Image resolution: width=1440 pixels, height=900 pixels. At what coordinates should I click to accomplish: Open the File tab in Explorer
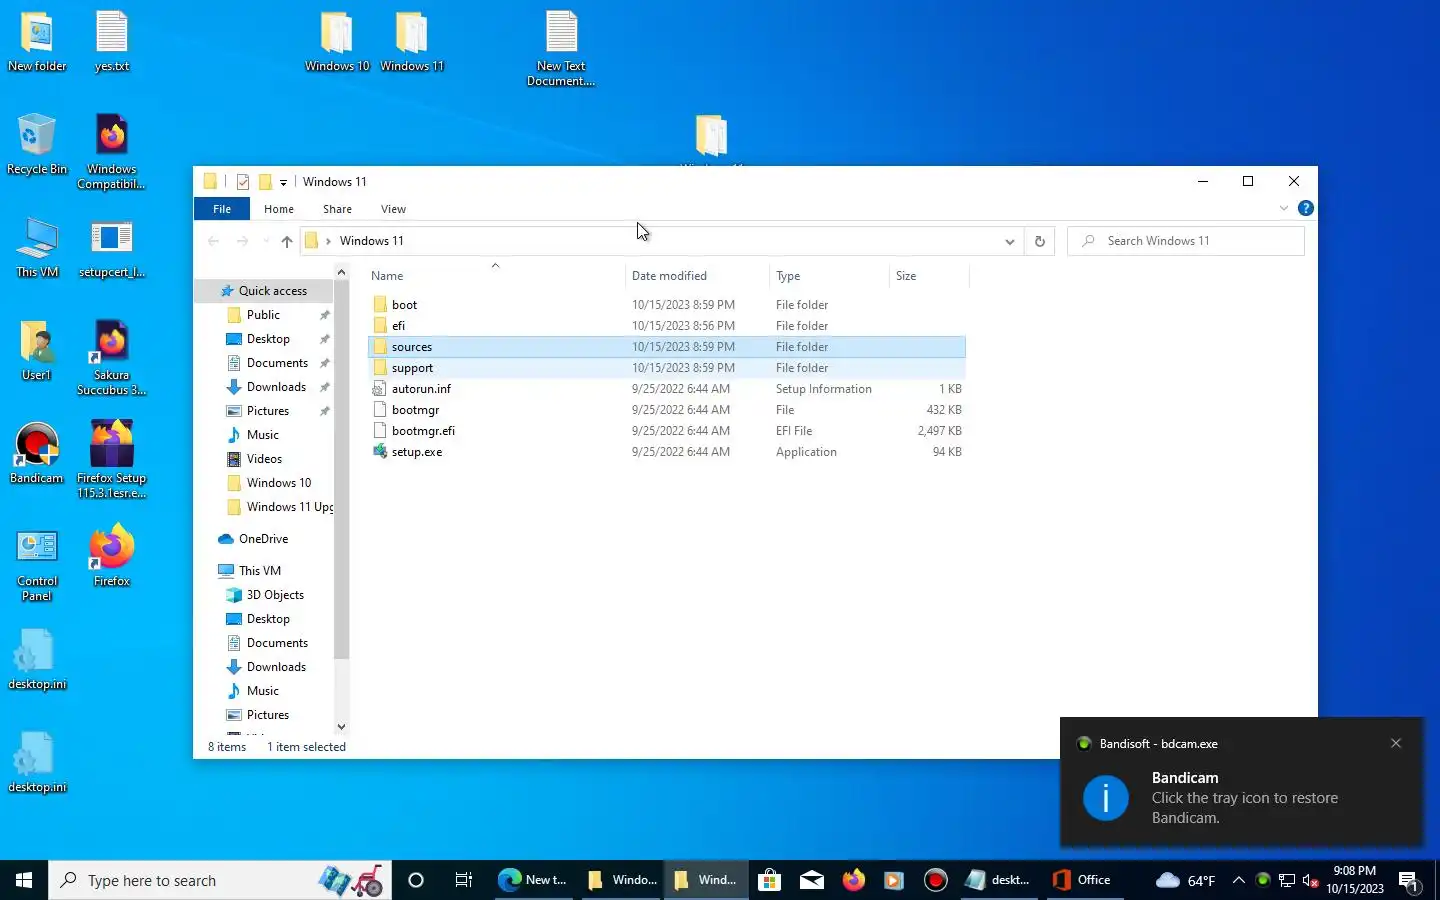(x=222, y=209)
